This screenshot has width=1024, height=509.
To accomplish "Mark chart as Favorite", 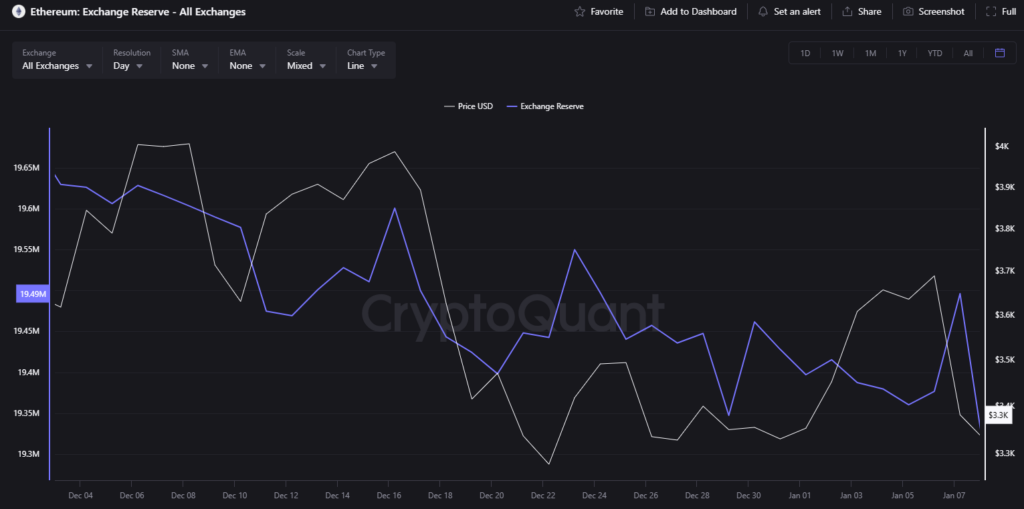I will [x=599, y=12].
